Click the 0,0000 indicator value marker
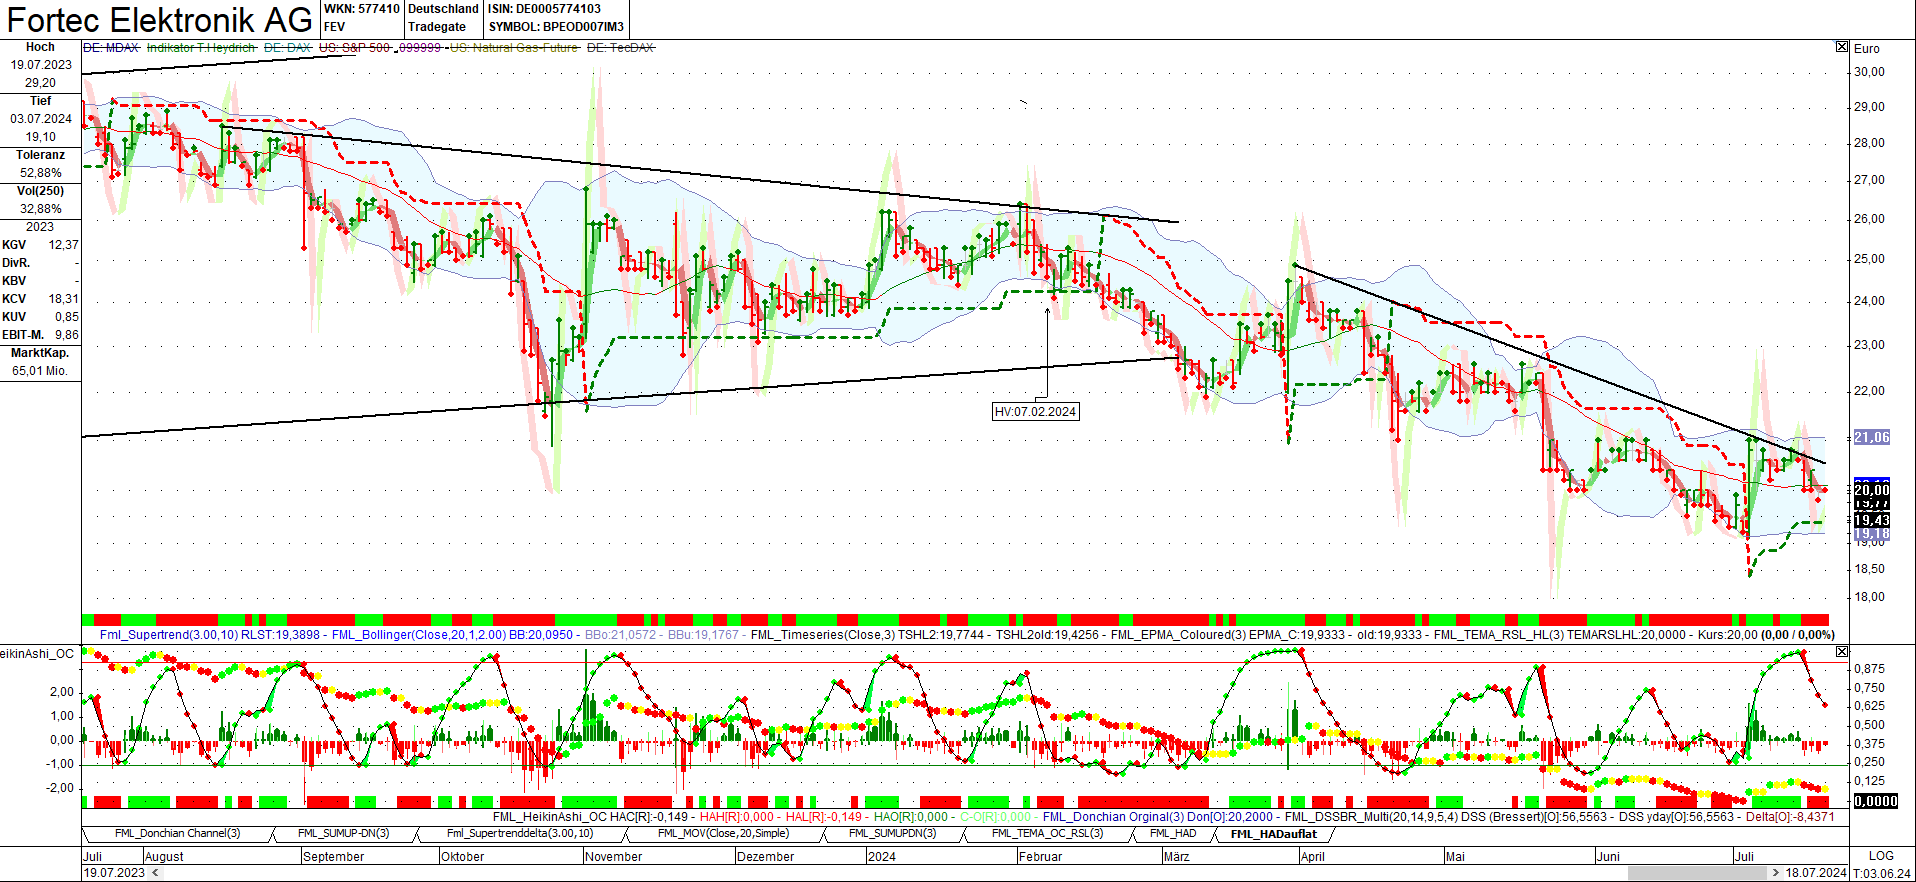 1875,801
